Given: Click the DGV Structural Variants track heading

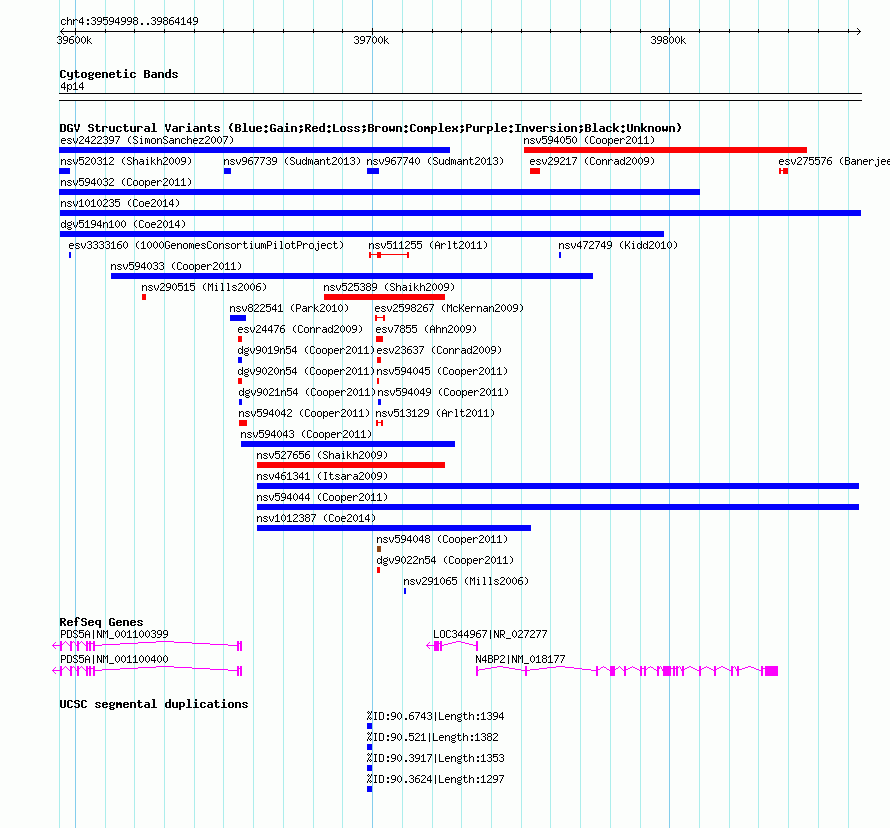Looking at the screenshot, I should [x=371, y=128].
